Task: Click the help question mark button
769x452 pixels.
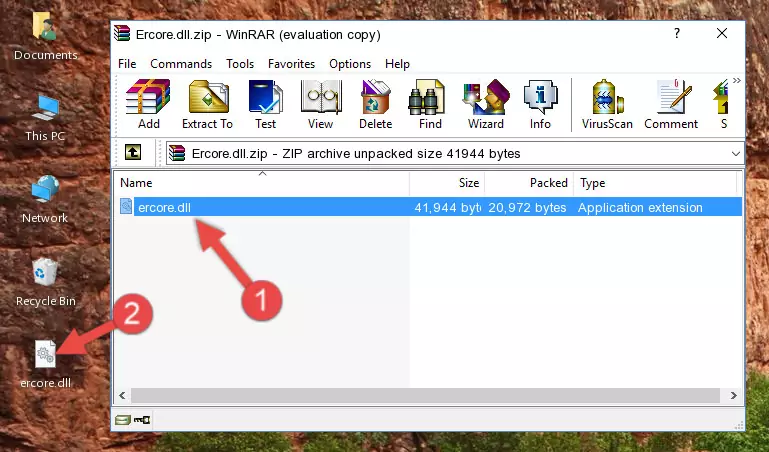Action: [677, 34]
